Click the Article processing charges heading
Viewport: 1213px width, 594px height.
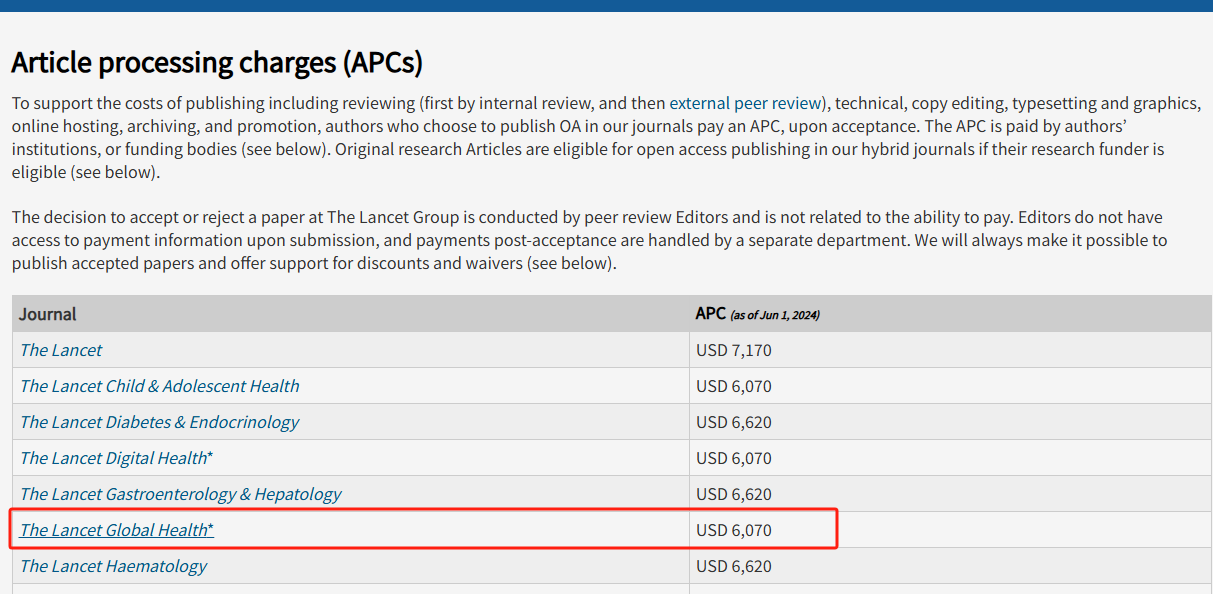pos(217,63)
